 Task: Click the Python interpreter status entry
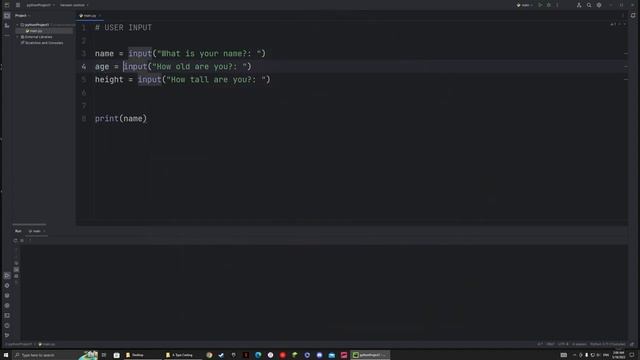607,344
